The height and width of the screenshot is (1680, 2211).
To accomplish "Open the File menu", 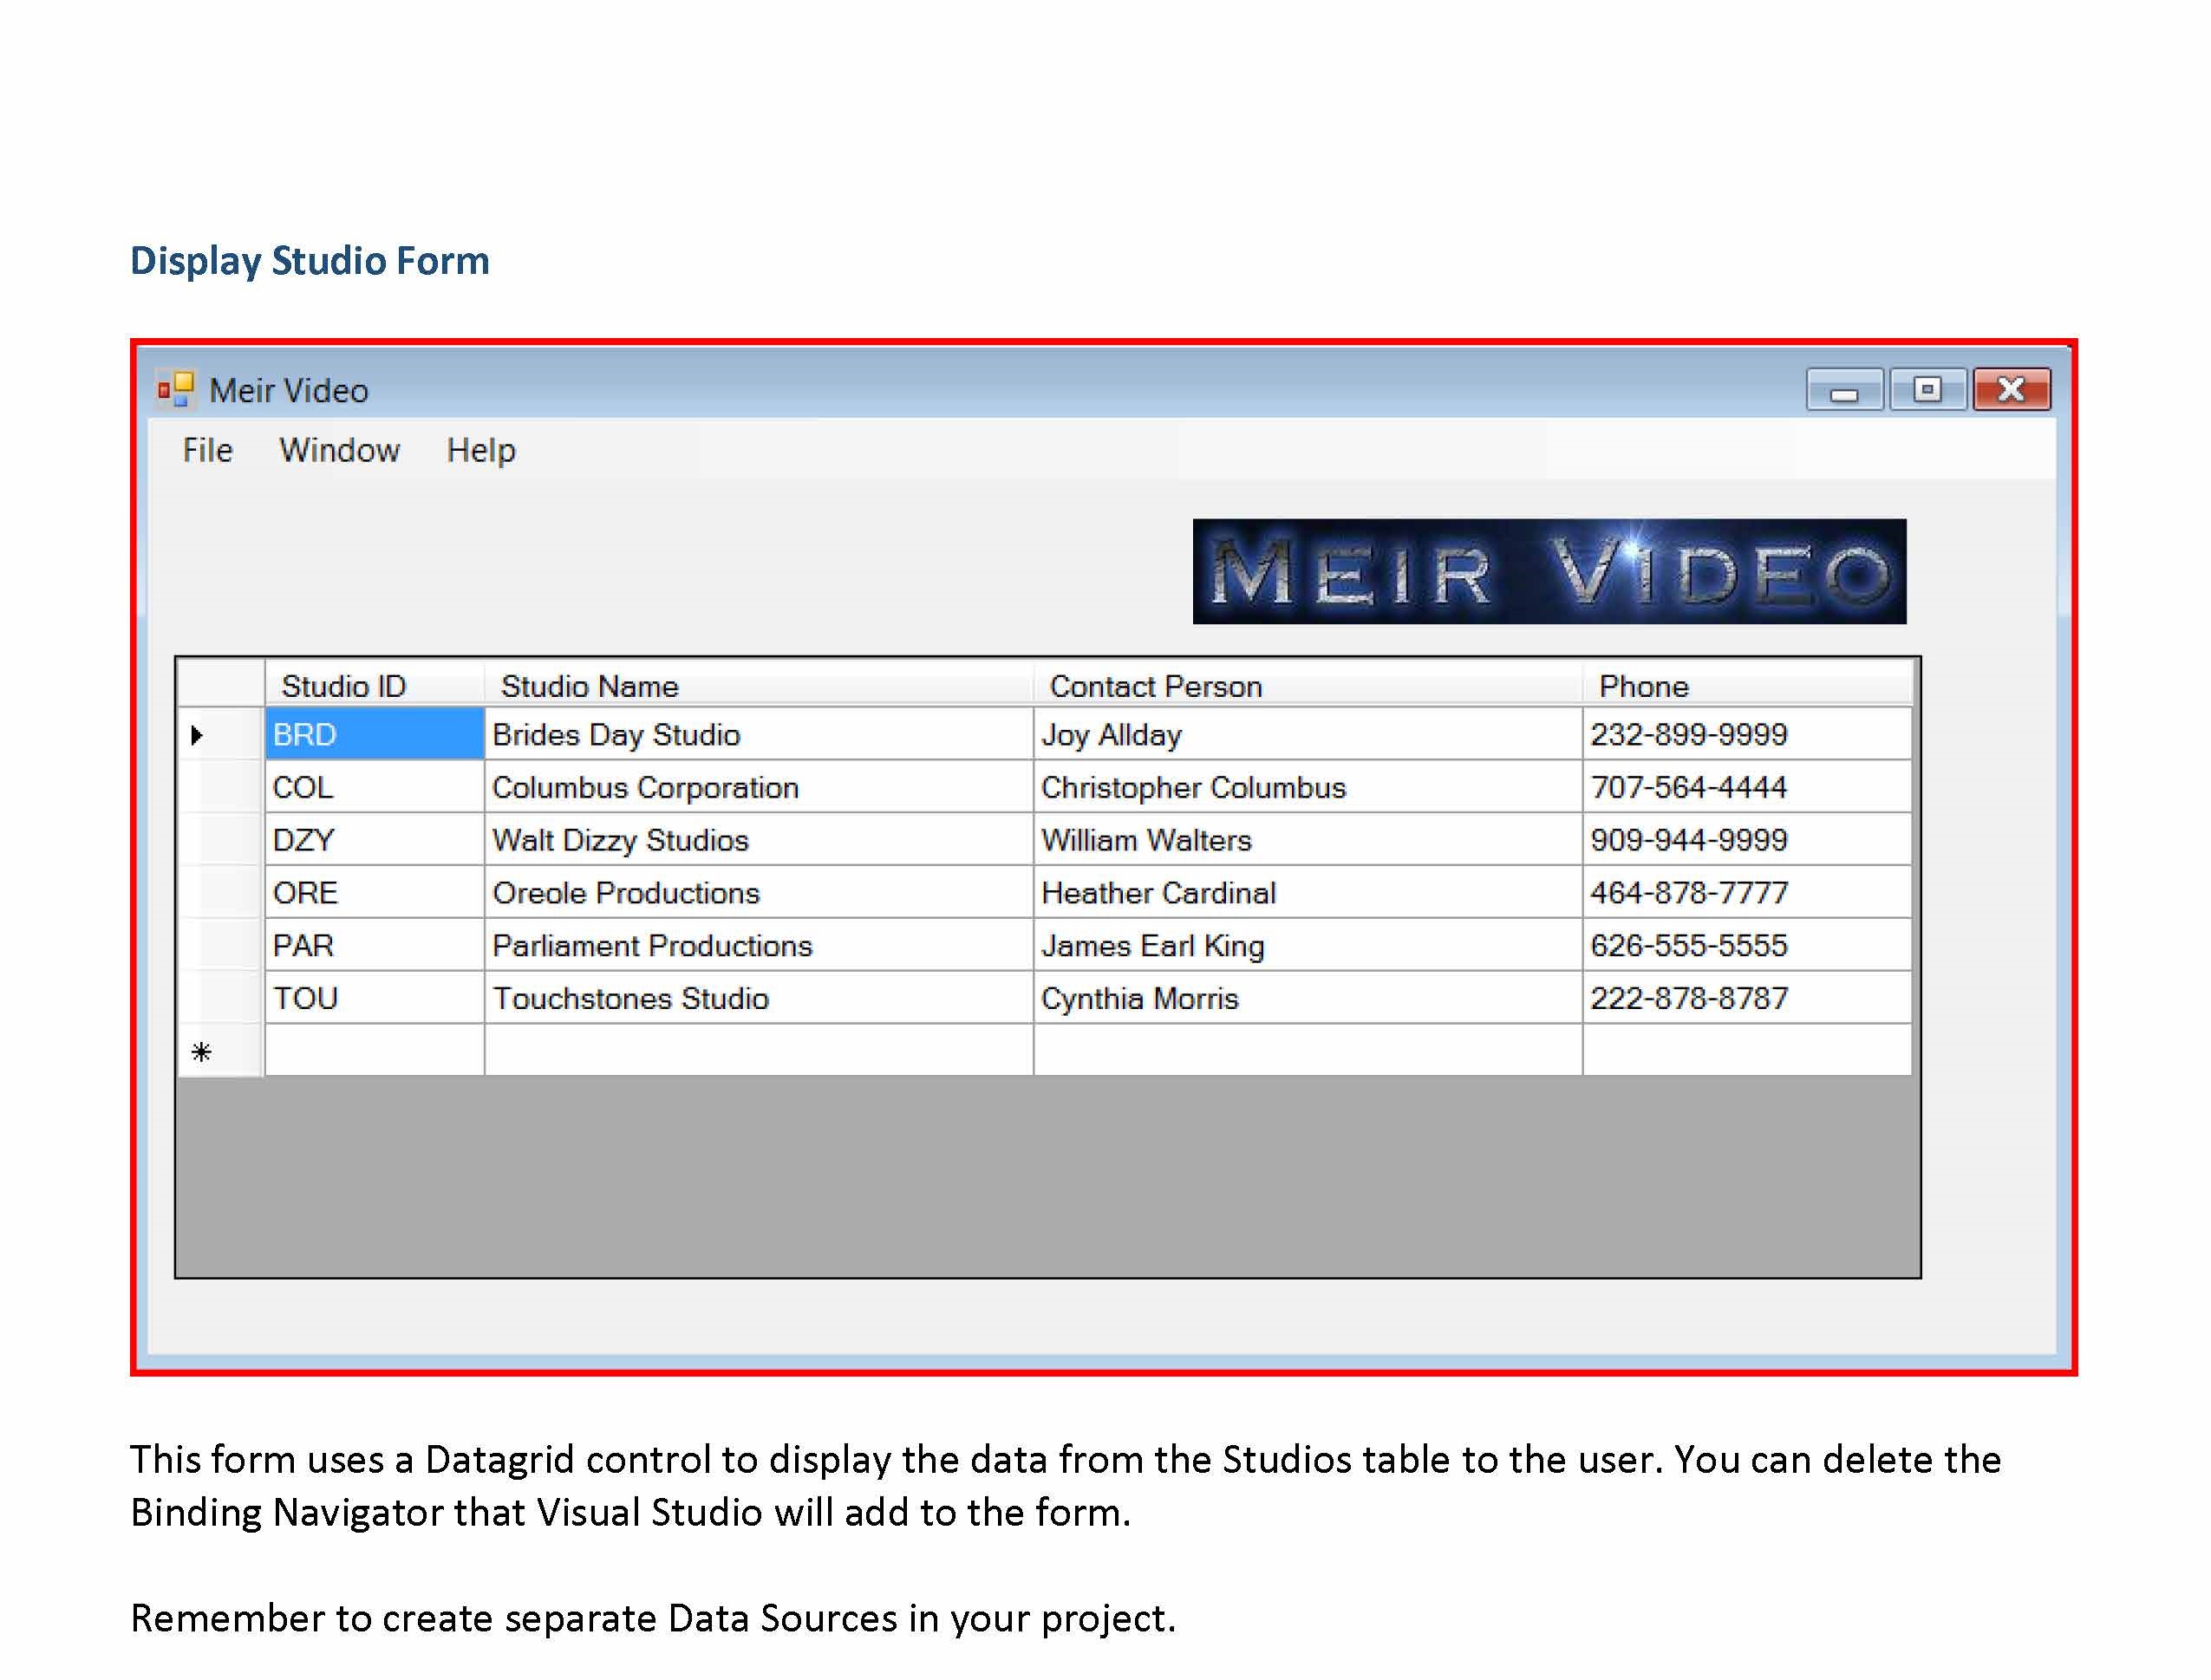I will 207,450.
